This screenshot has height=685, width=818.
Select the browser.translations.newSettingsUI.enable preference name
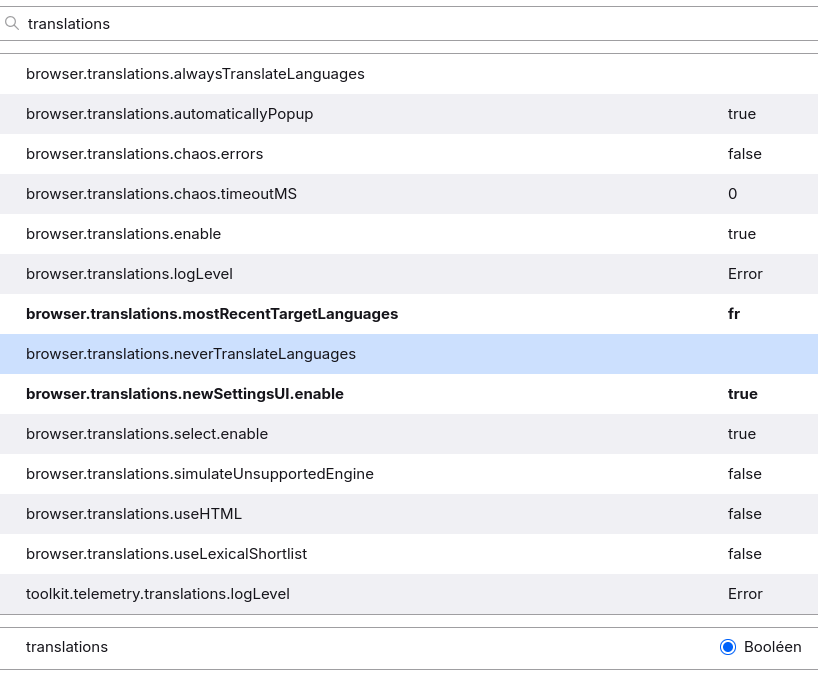pos(185,394)
